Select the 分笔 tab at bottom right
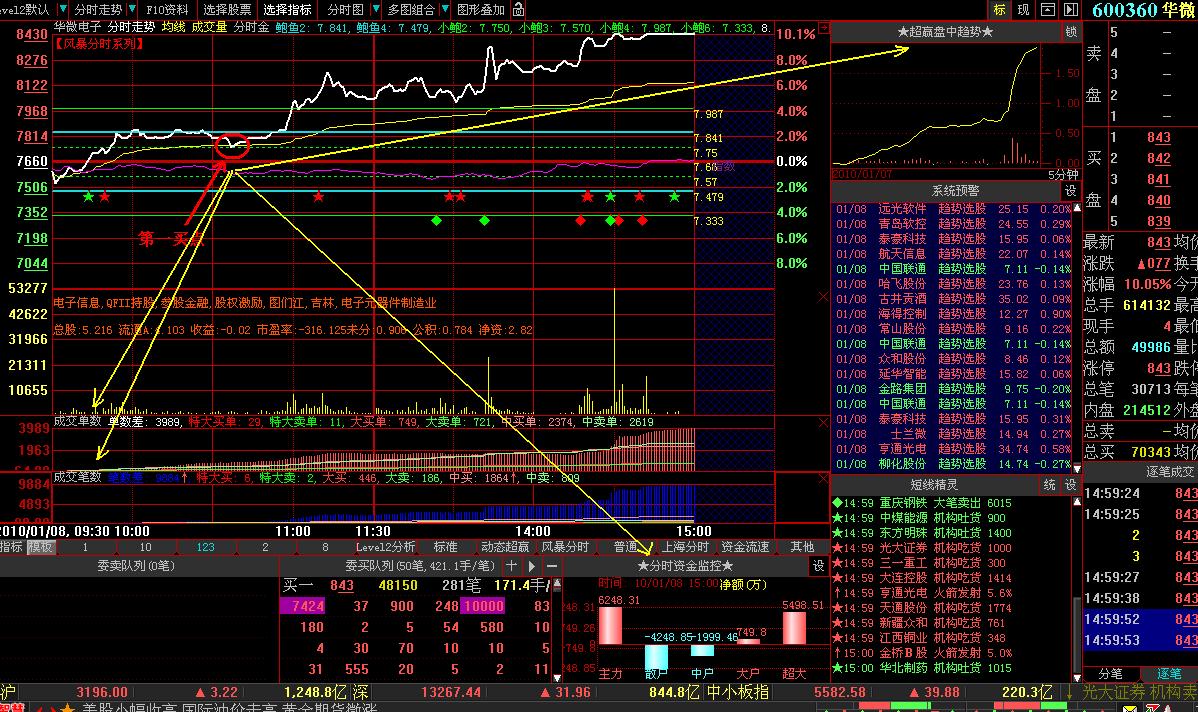This screenshot has width=1198, height=712. tap(1110, 674)
